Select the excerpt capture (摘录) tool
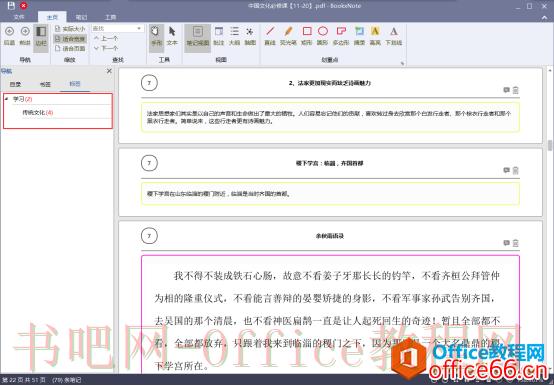Viewport: 554px width, 386px height. click(x=359, y=36)
